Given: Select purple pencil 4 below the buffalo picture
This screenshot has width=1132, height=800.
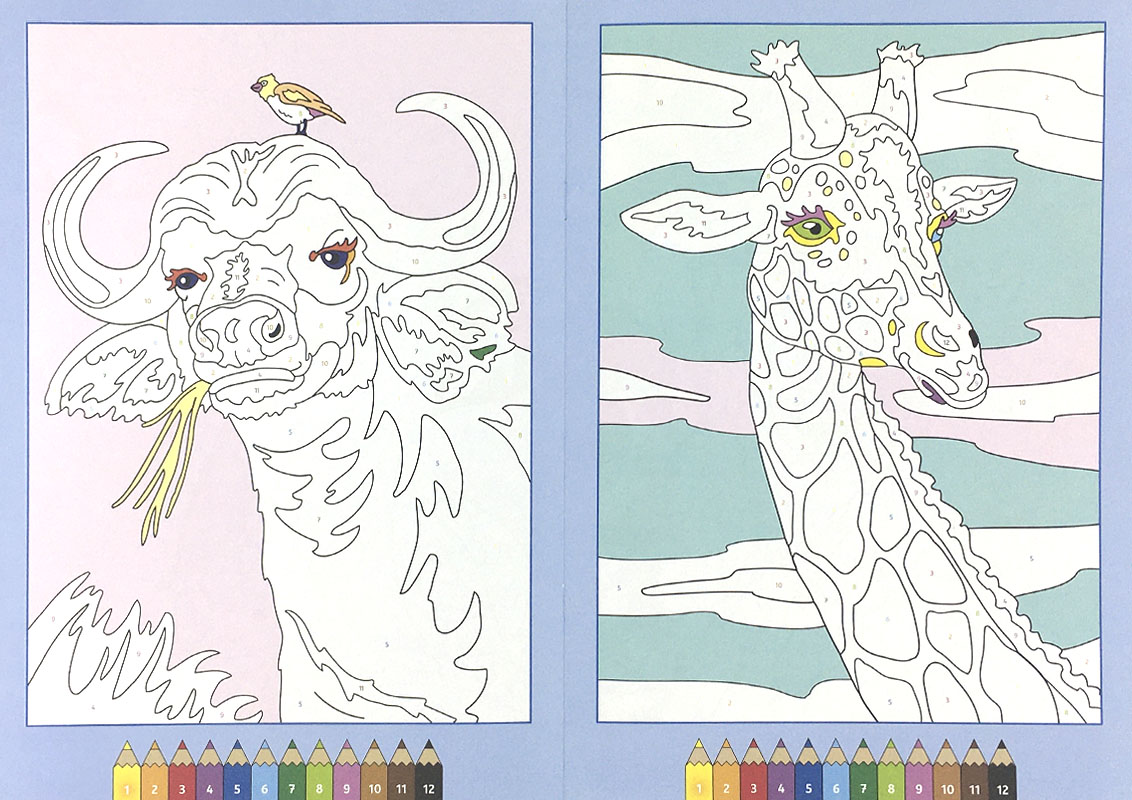Looking at the screenshot, I should pos(209,770).
